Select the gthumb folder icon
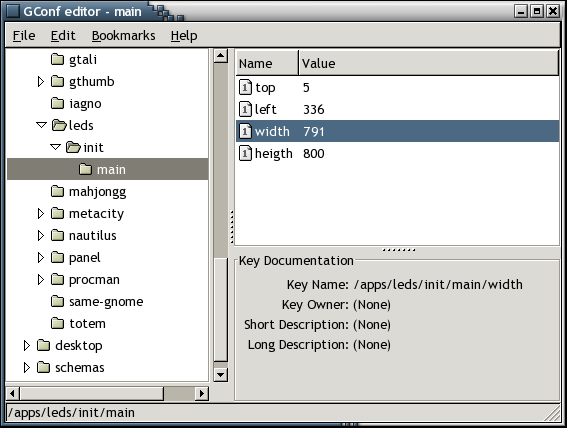Screen dimensions: 567x428 coord(57,81)
